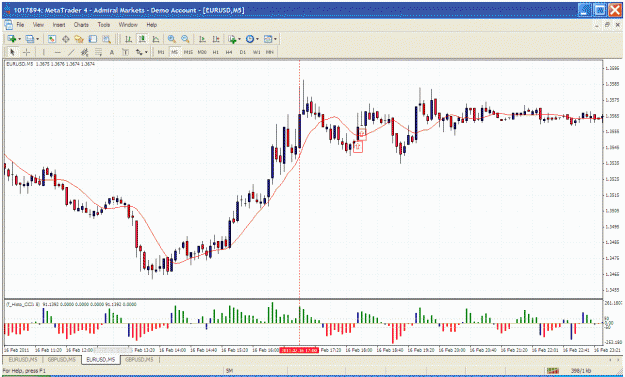Zoom out on the chart
The width and height of the screenshot is (625, 377).
tap(185, 39)
